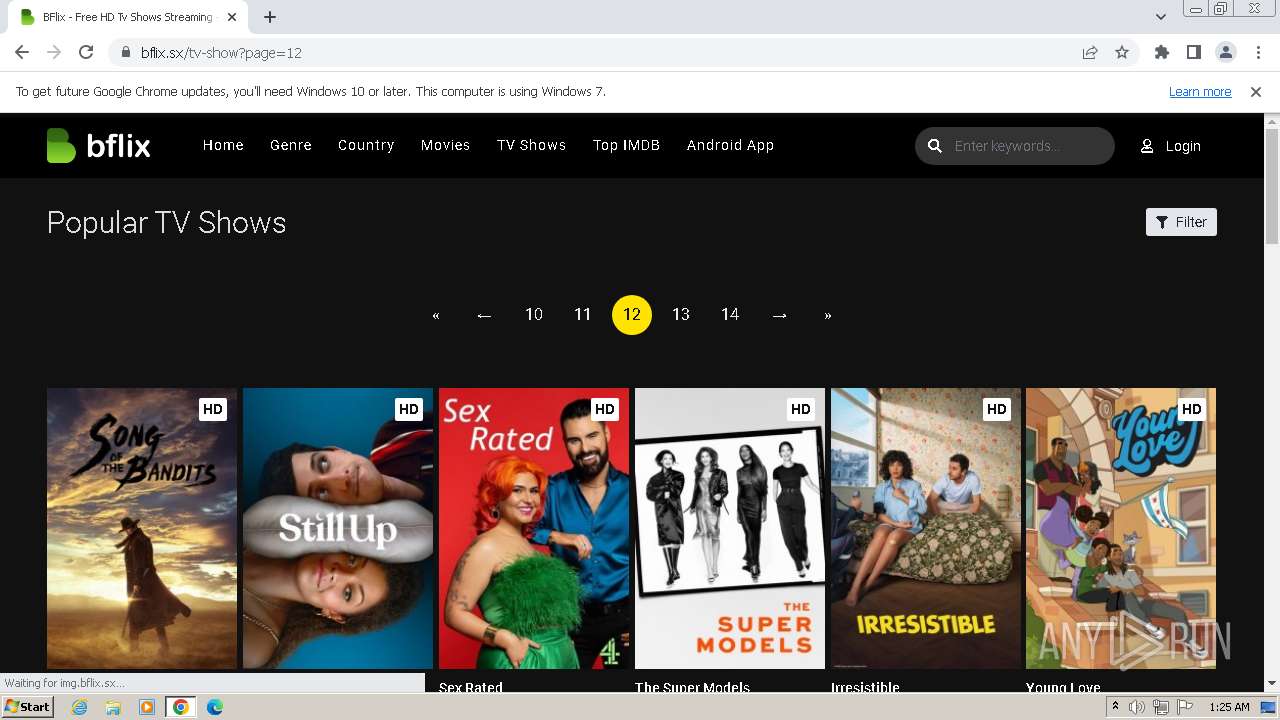Launch Internet Explorer from taskbar
1280x720 pixels.
[x=80, y=707]
